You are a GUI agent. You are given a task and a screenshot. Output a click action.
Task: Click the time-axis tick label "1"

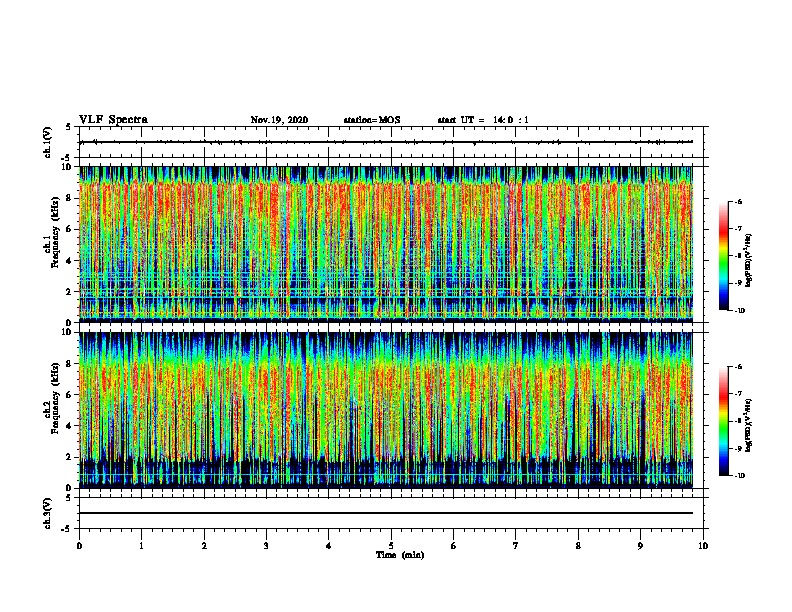(x=141, y=545)
